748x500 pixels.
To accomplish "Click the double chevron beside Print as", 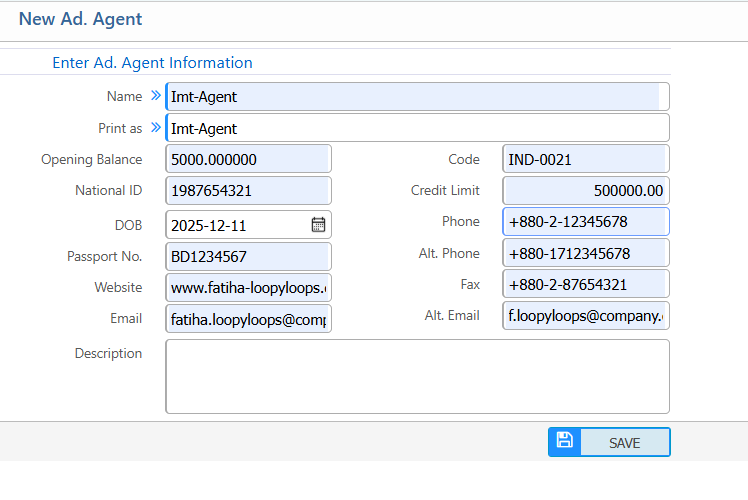I will pyautogui.click(x=155, y=128).
